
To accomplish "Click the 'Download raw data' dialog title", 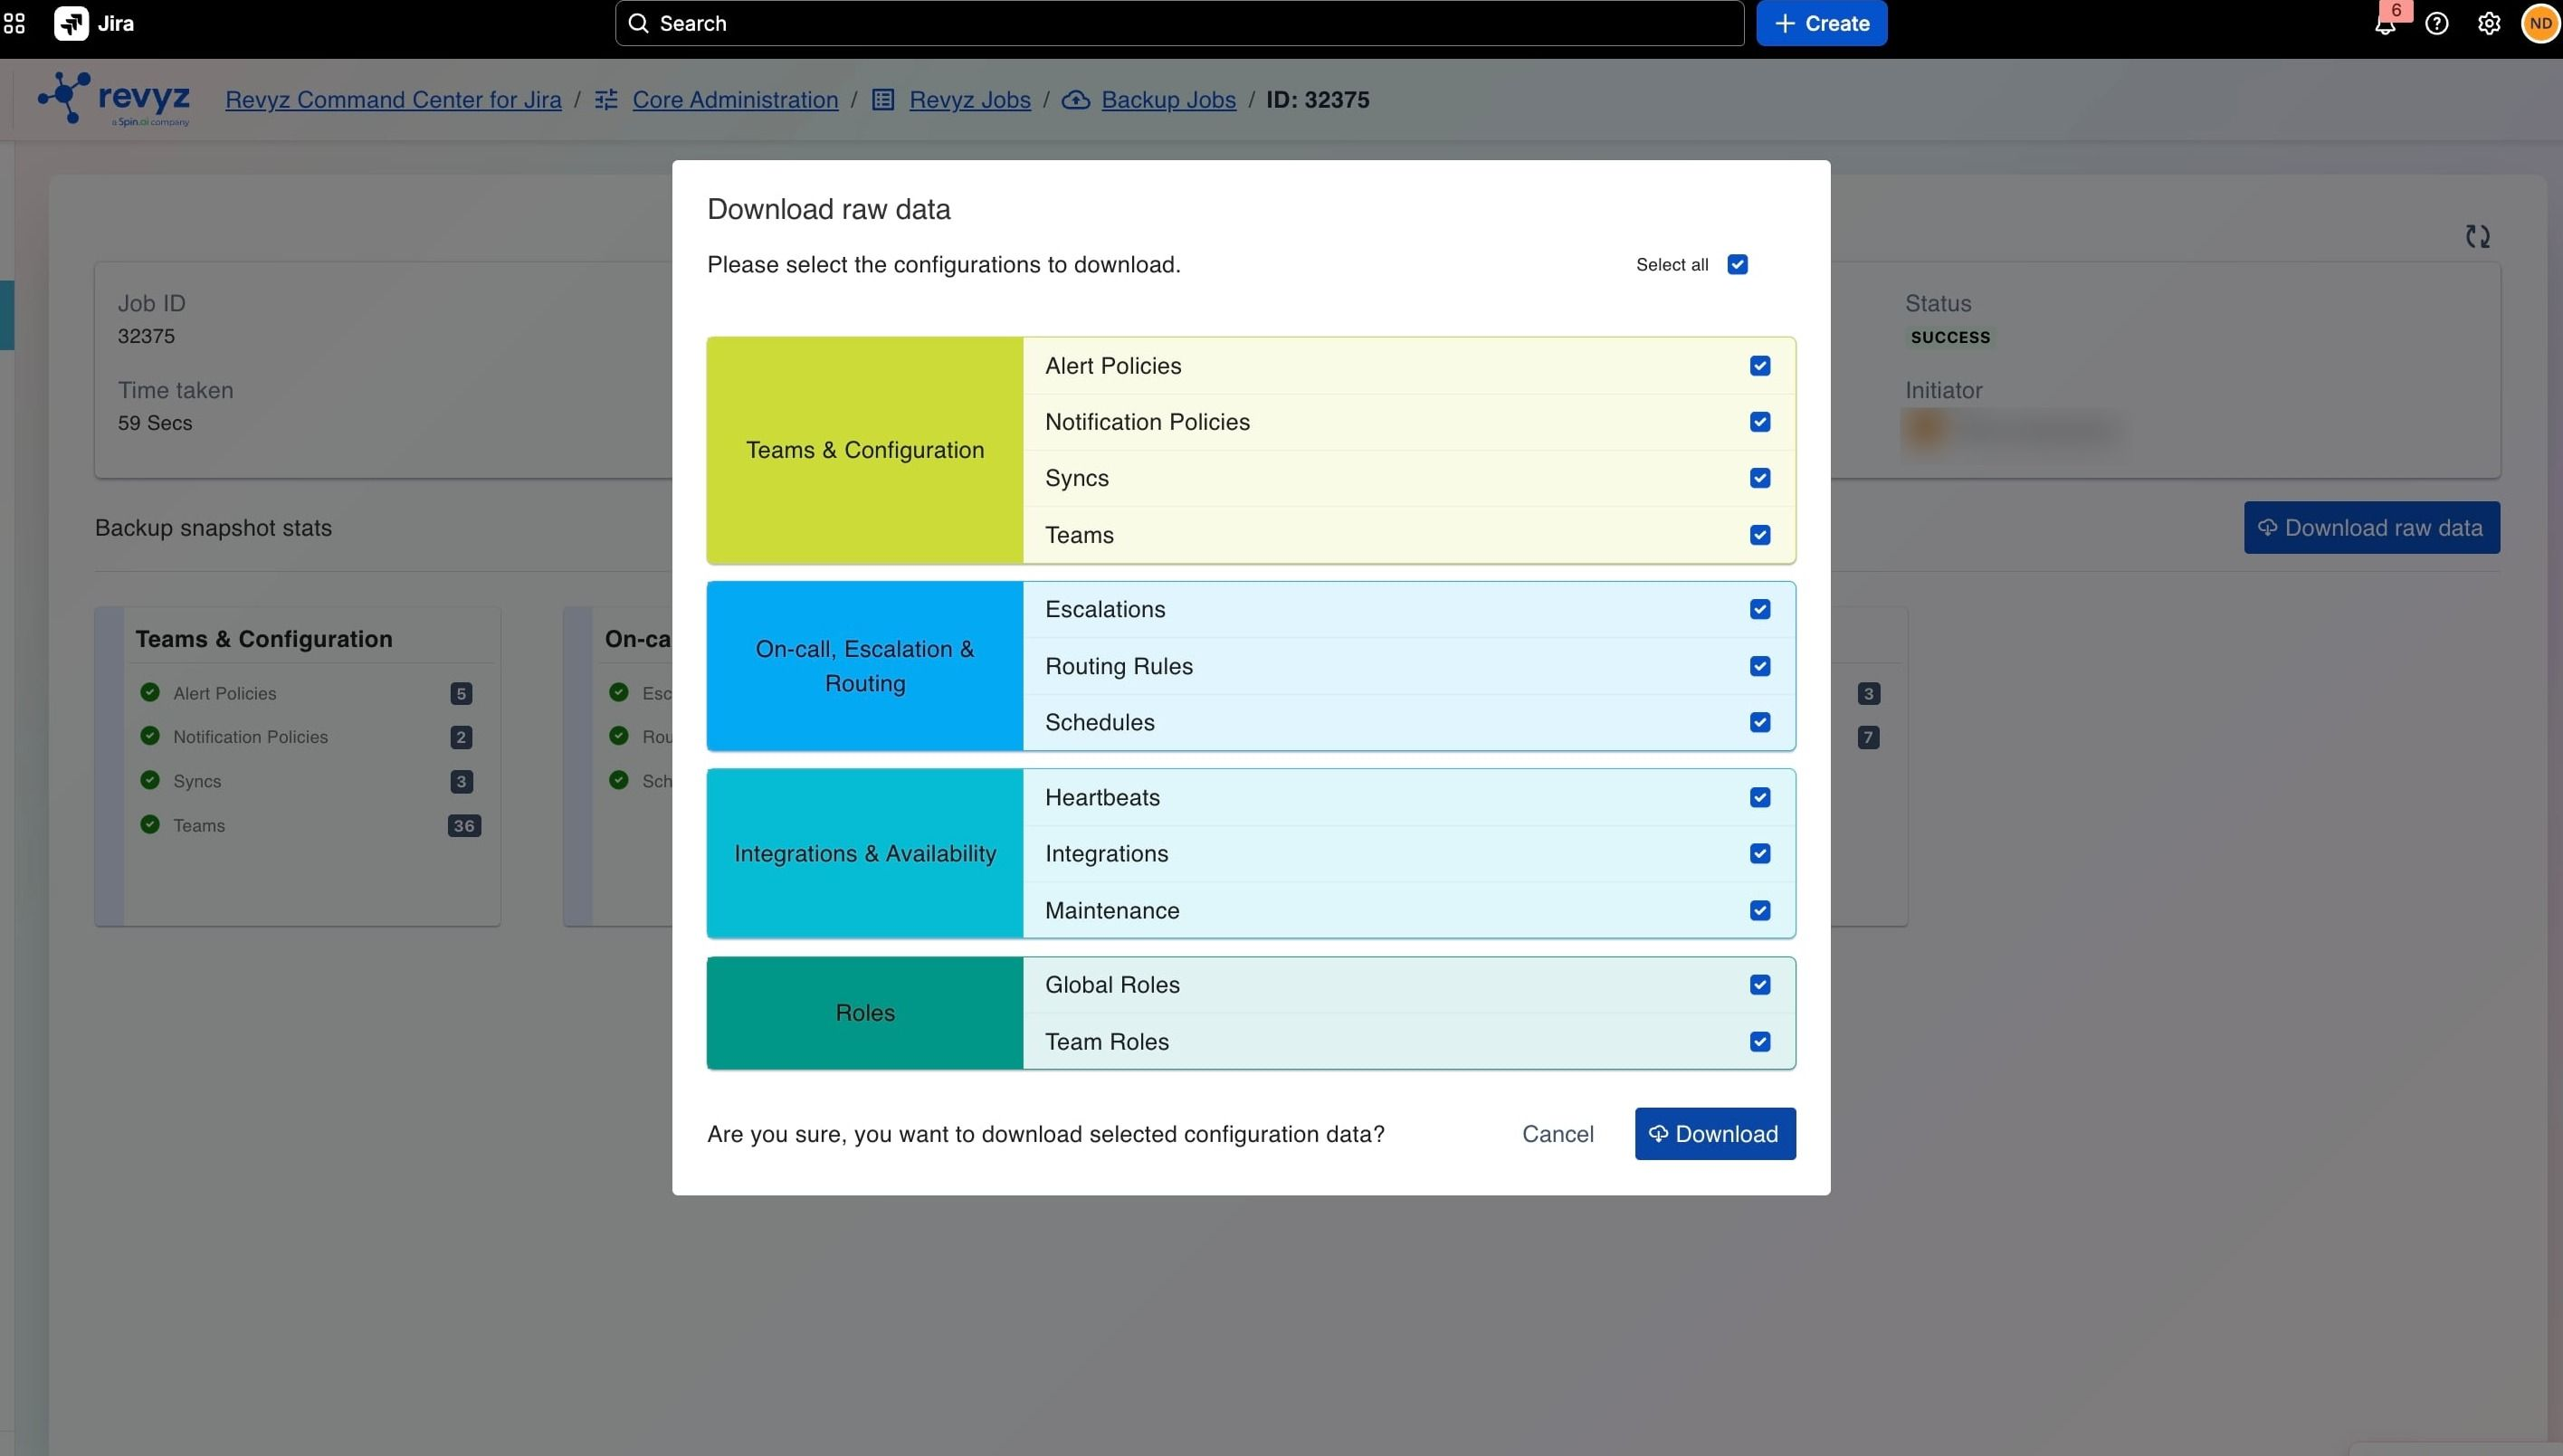I will [x=829, y=209].
